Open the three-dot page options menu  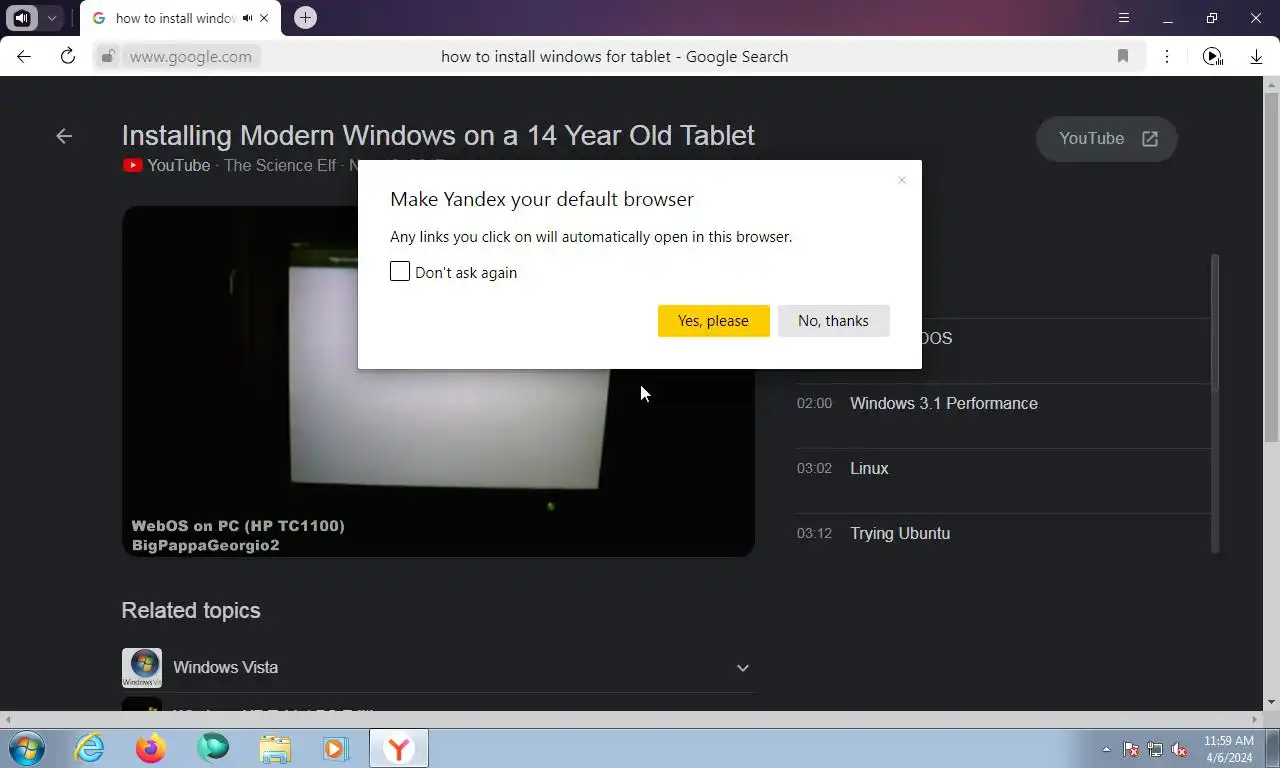(x=1166, y=56)
